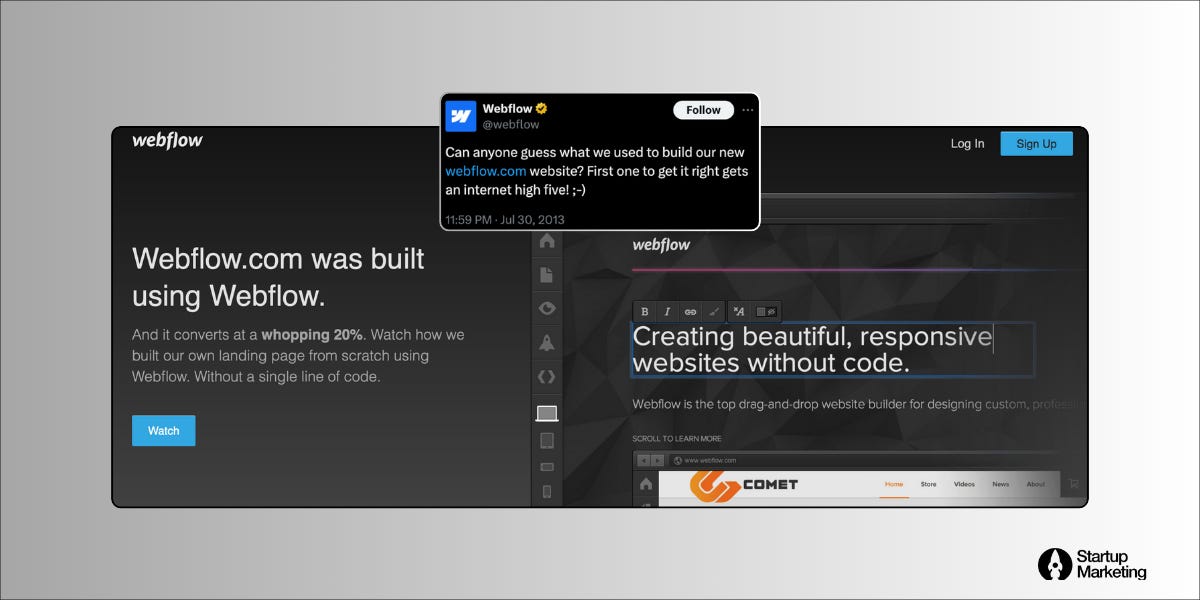Switch to the phone portrait view icon

(547, 492)
